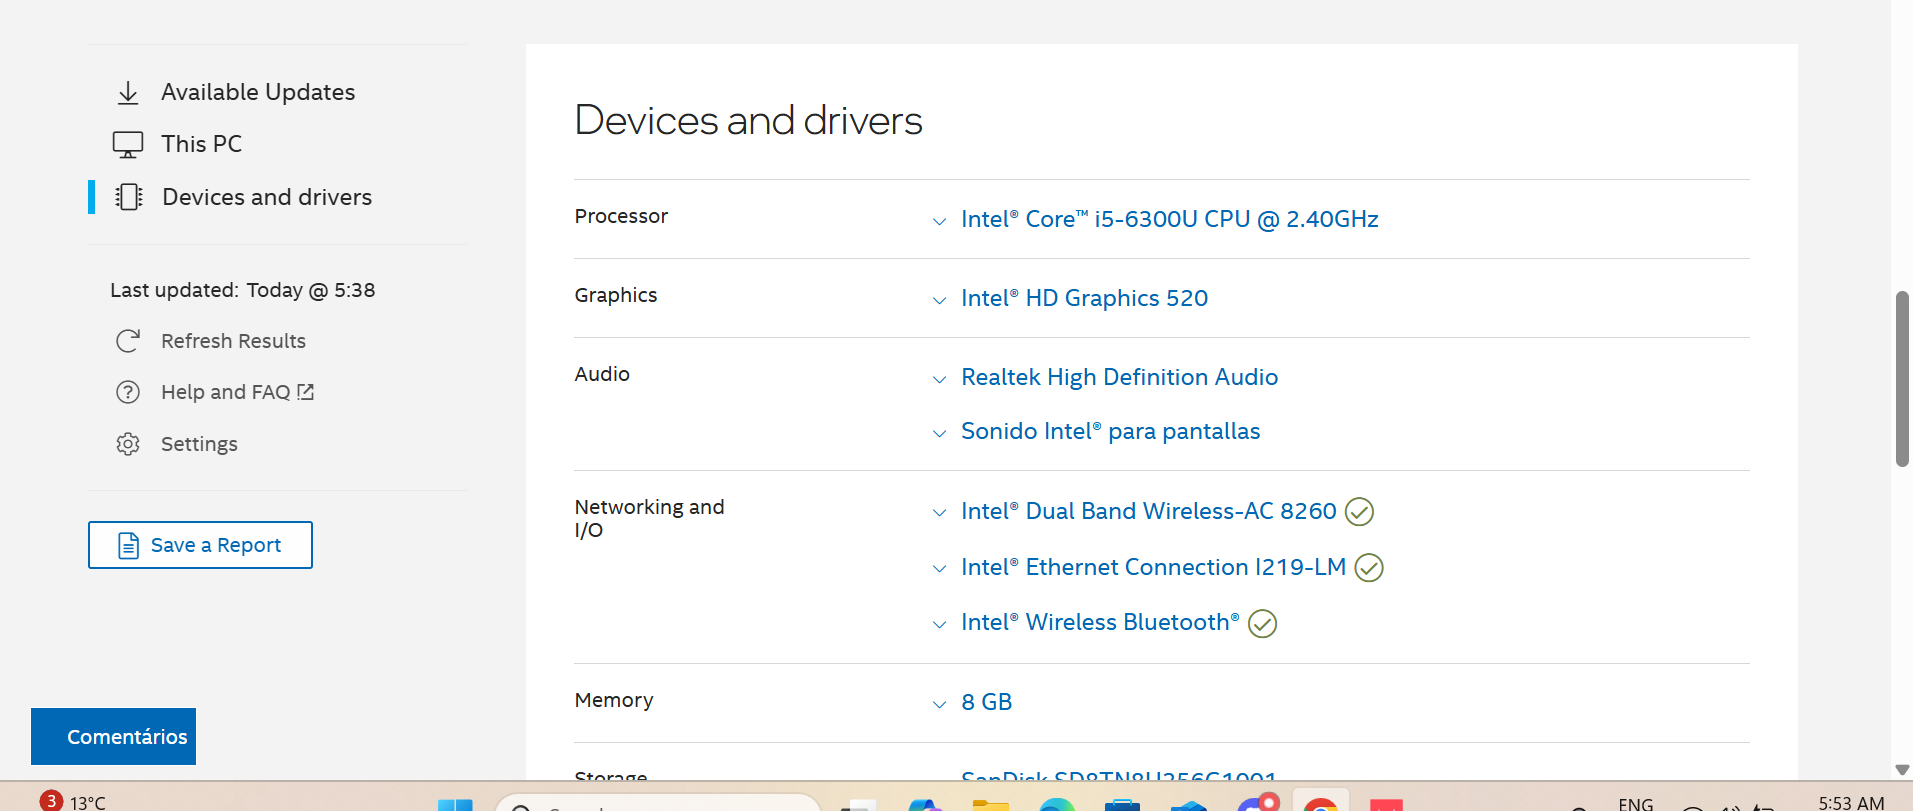Open Intel Wireless Bluetooth link
This screenshot has height=811, width=1913.
point(1100,622)
